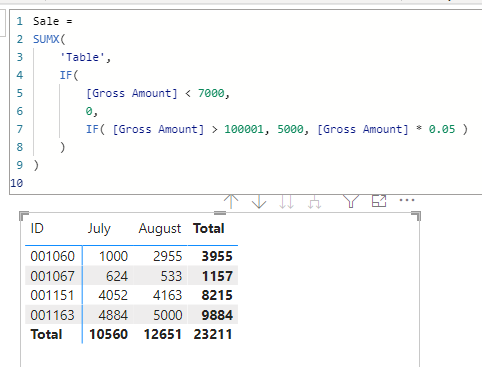
Task: Click the top-center handle of the visual
Action: (220, 213)
